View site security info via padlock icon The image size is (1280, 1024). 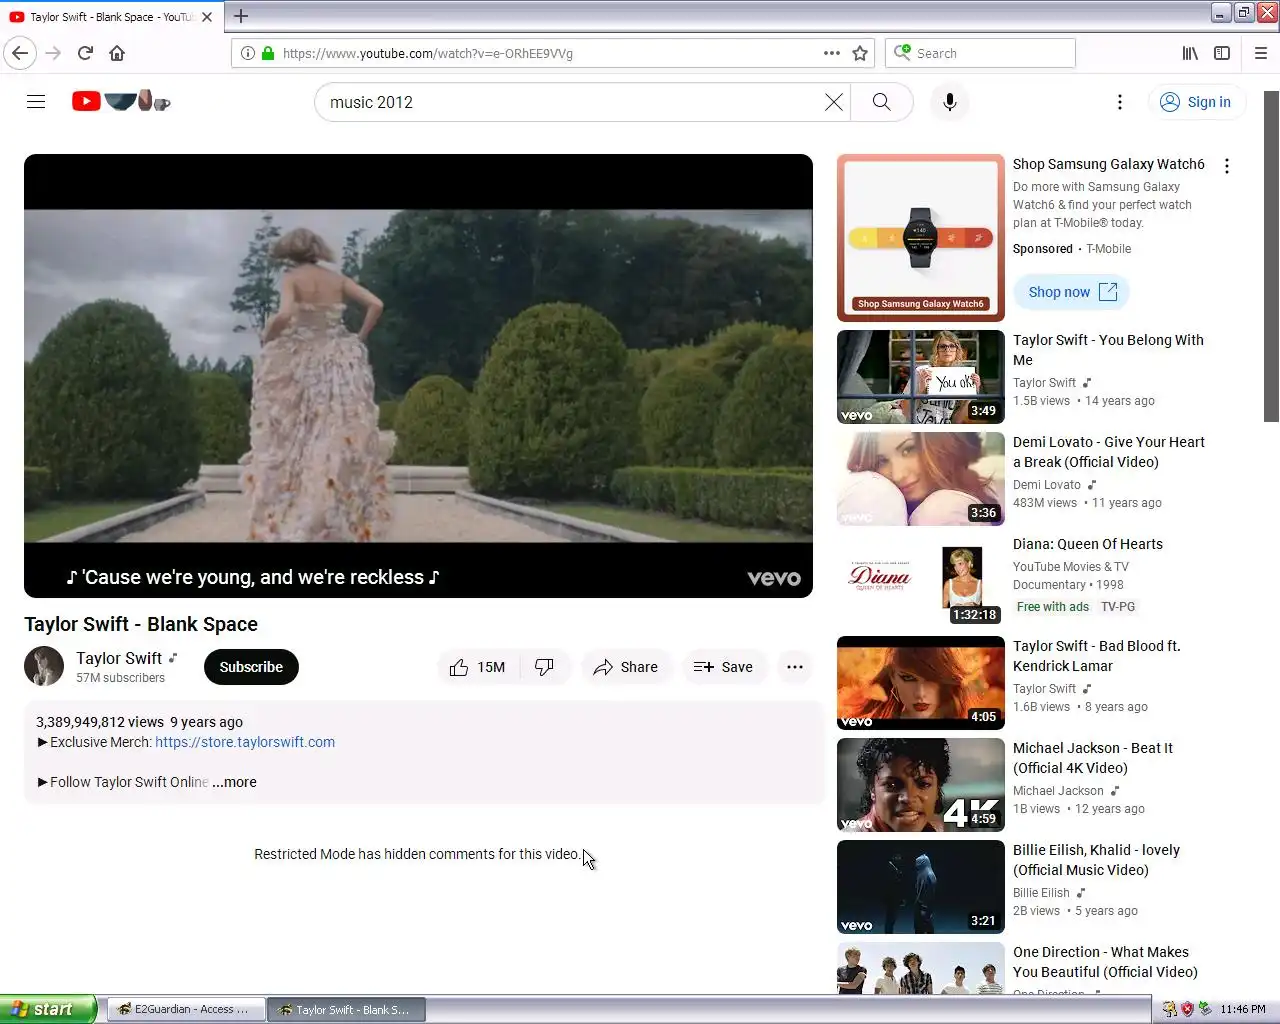click(267, 53)
